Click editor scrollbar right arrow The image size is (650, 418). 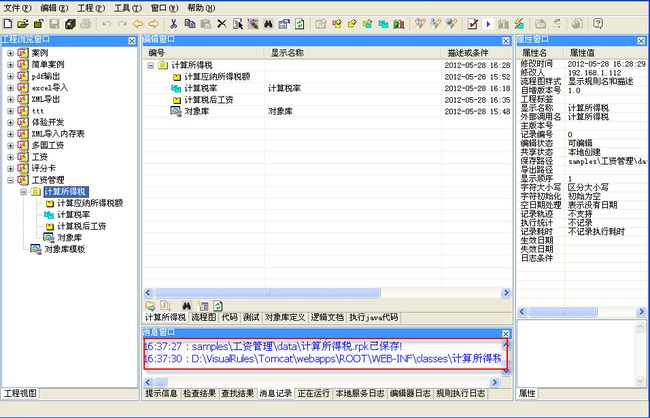coord(506,293)
